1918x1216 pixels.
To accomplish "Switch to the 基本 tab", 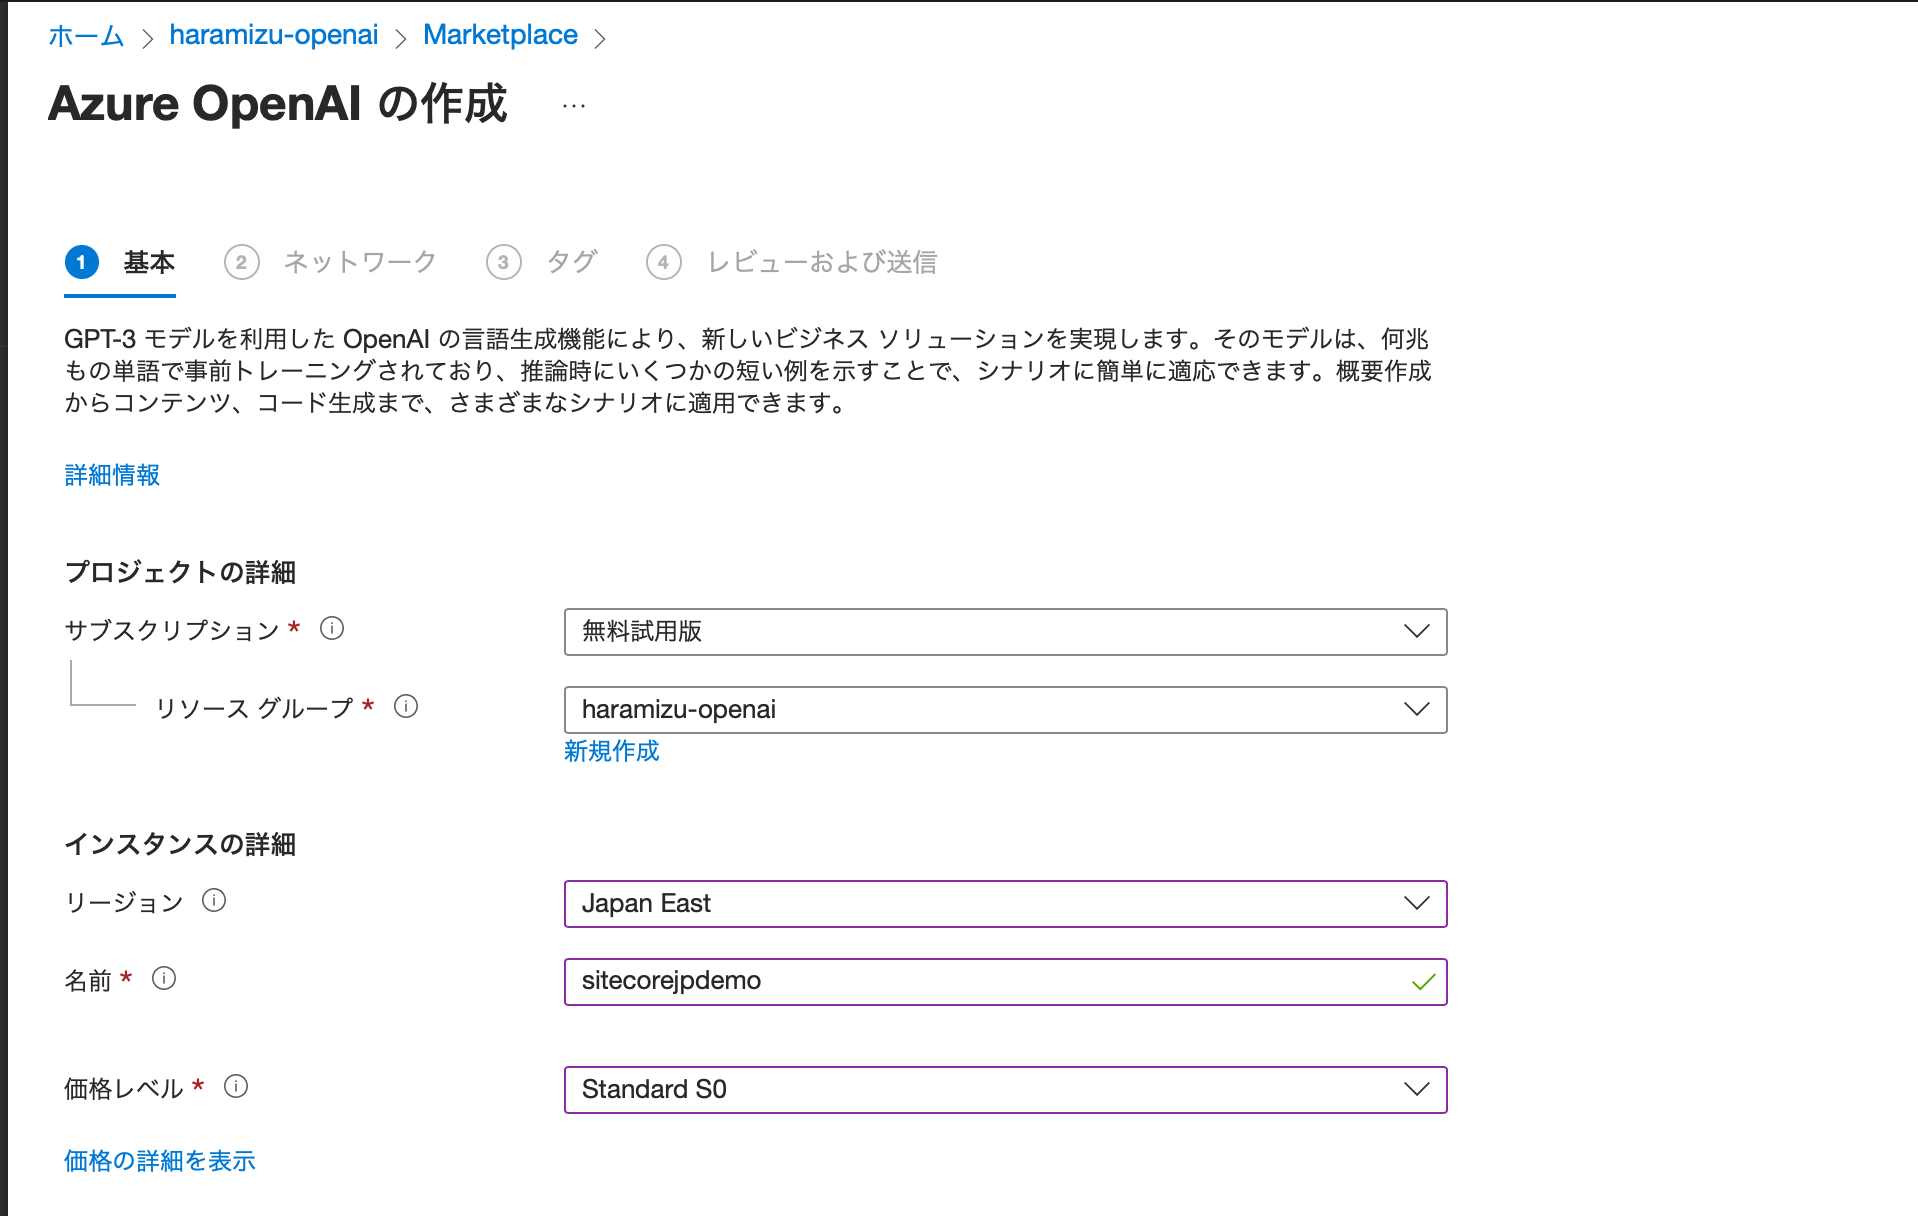I will tap(120, 262).
